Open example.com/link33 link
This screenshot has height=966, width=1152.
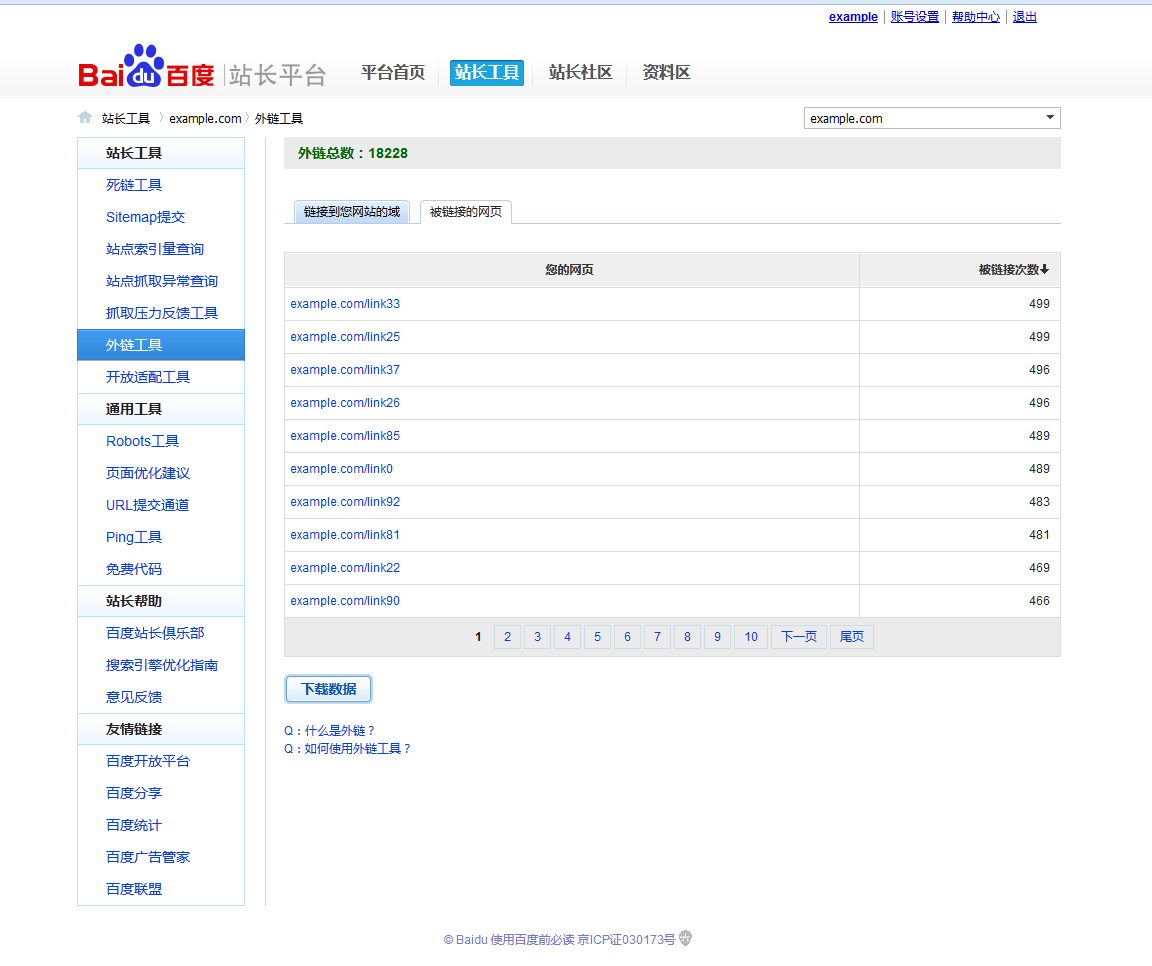[x=345, y=304]
